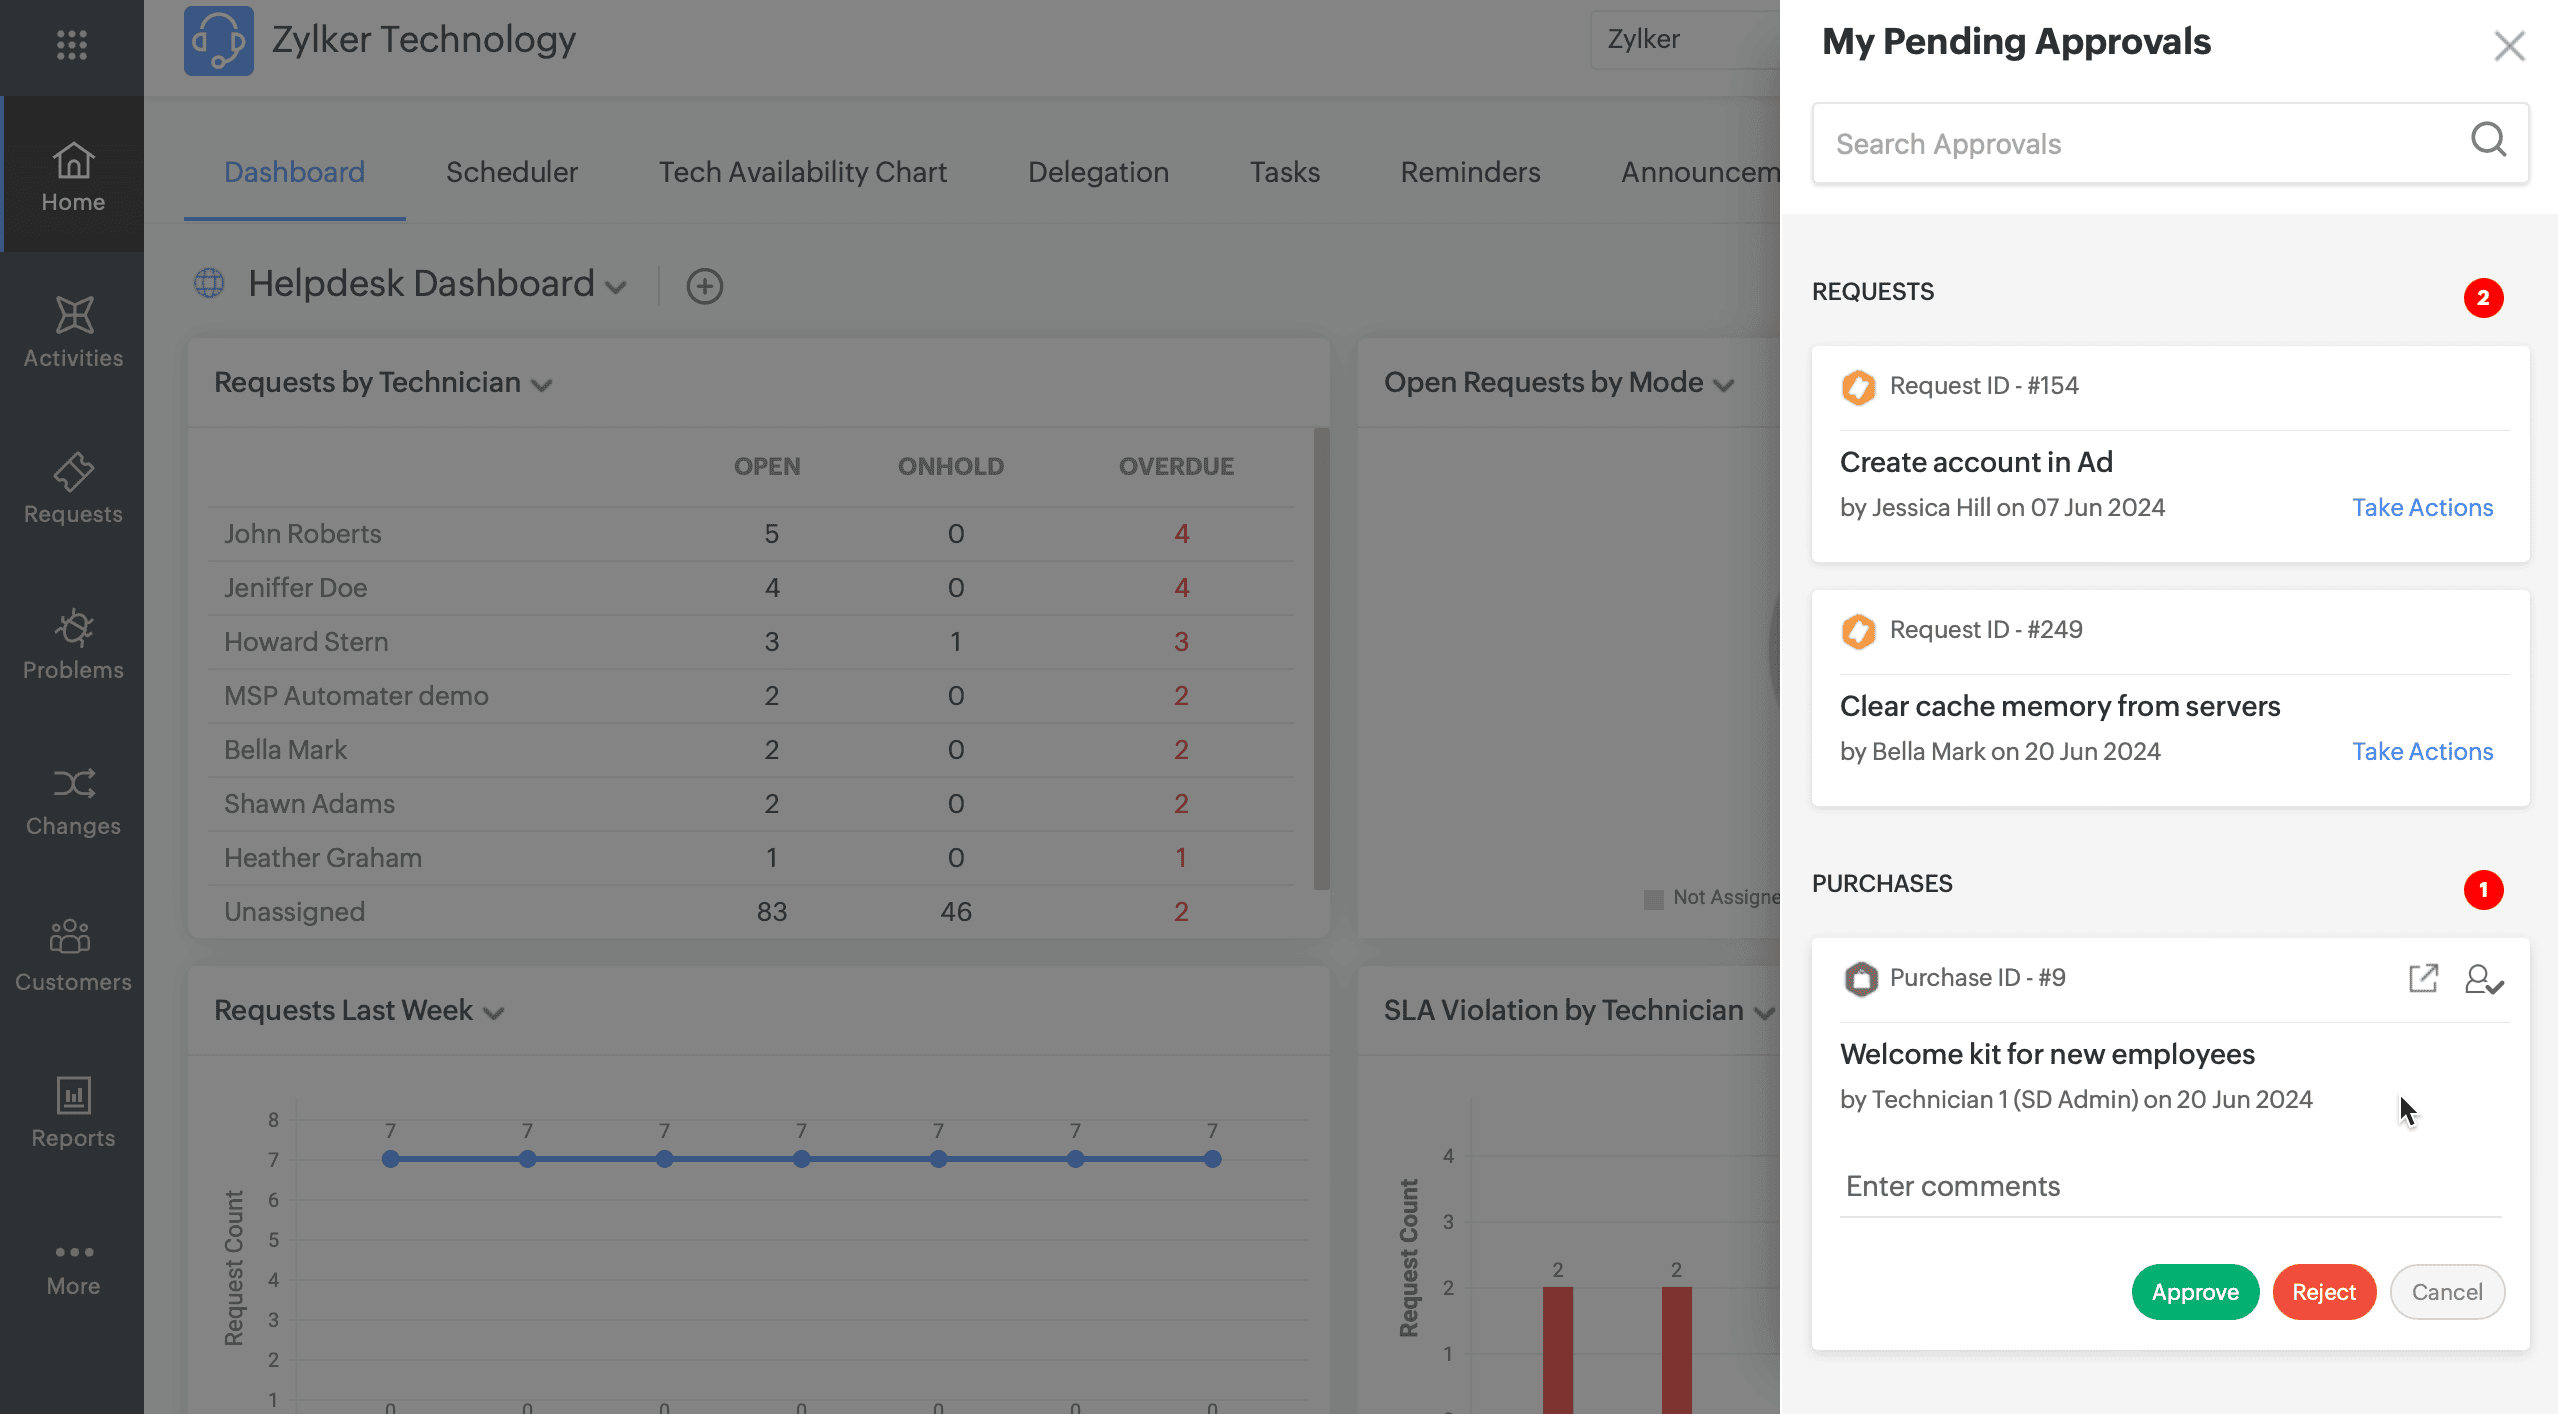The height and width of the screenshot is (1414, 2558).
Task: Click the Requests by Technician scrollbar
Action: [1321, 660]
